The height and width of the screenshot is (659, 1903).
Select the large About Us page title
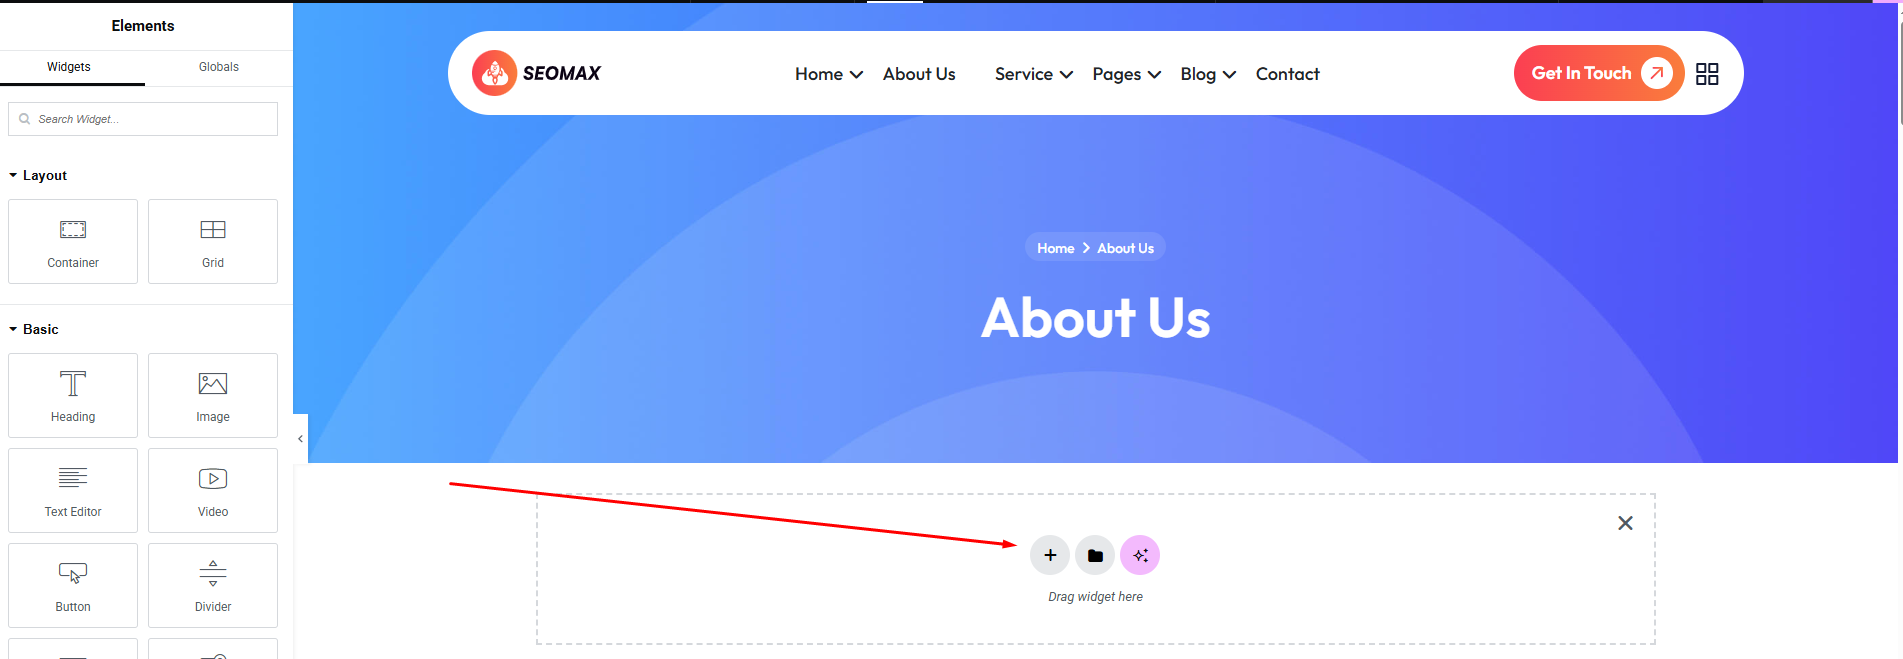click(x=1096, y=318)
